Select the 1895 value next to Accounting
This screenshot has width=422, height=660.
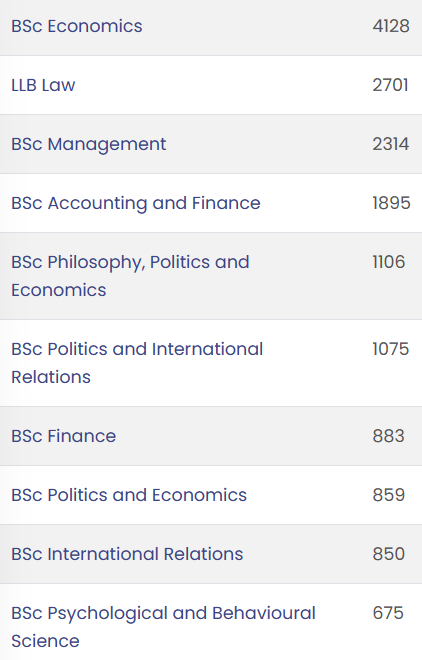coord(391,203)
